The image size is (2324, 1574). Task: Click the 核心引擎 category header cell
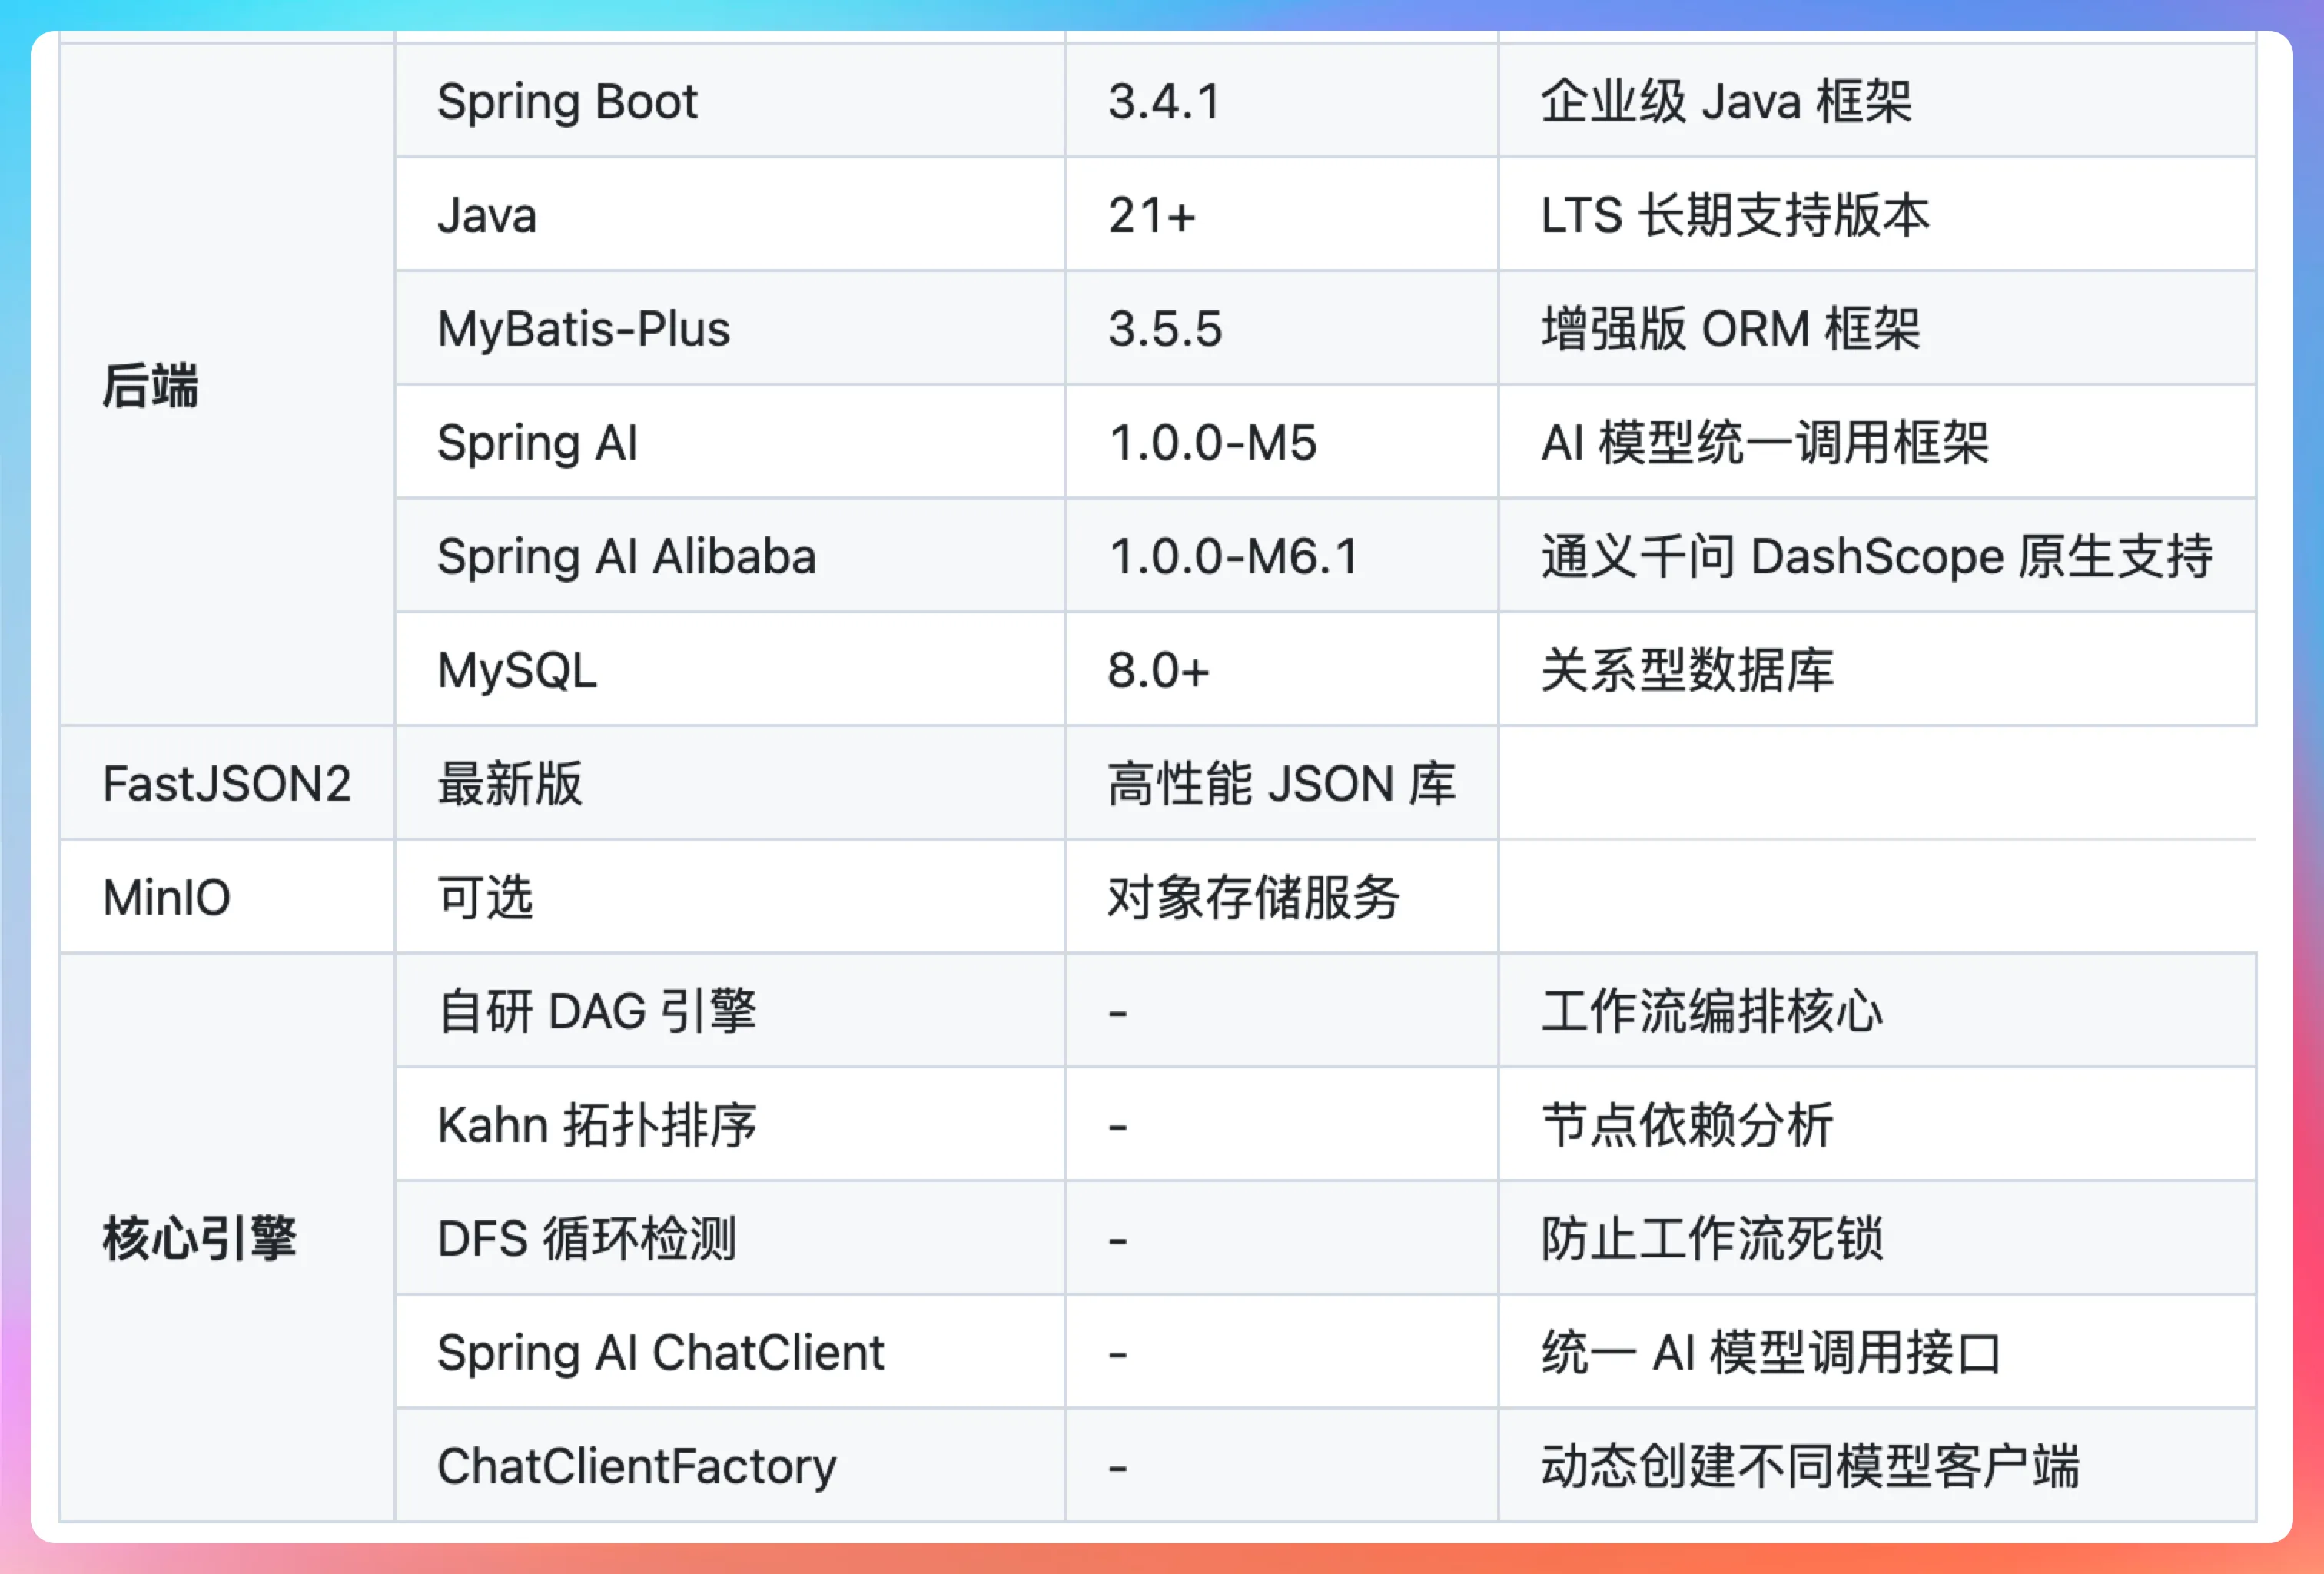[199, 1239]
